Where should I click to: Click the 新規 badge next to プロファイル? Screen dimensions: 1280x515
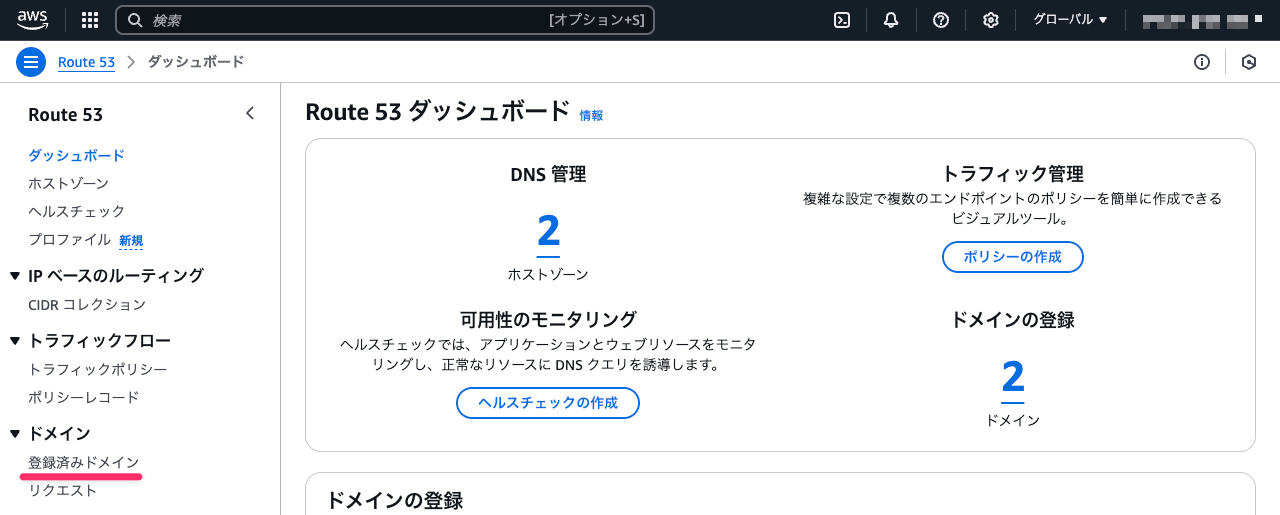tap(131, 241)
